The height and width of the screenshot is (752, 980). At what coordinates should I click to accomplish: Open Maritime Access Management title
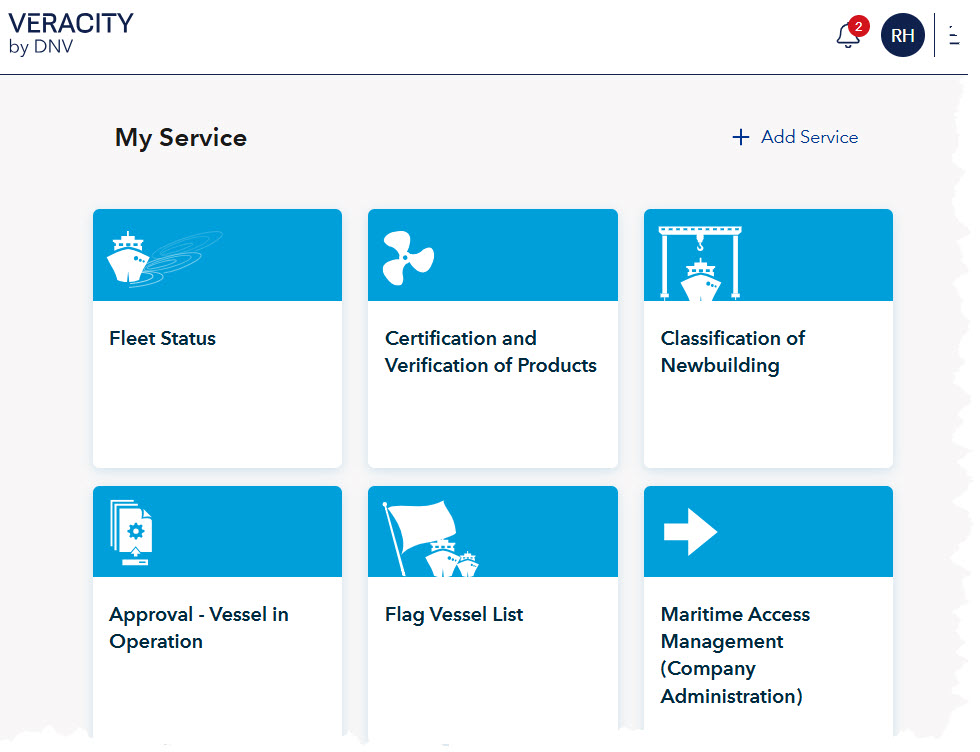[735, 655]
